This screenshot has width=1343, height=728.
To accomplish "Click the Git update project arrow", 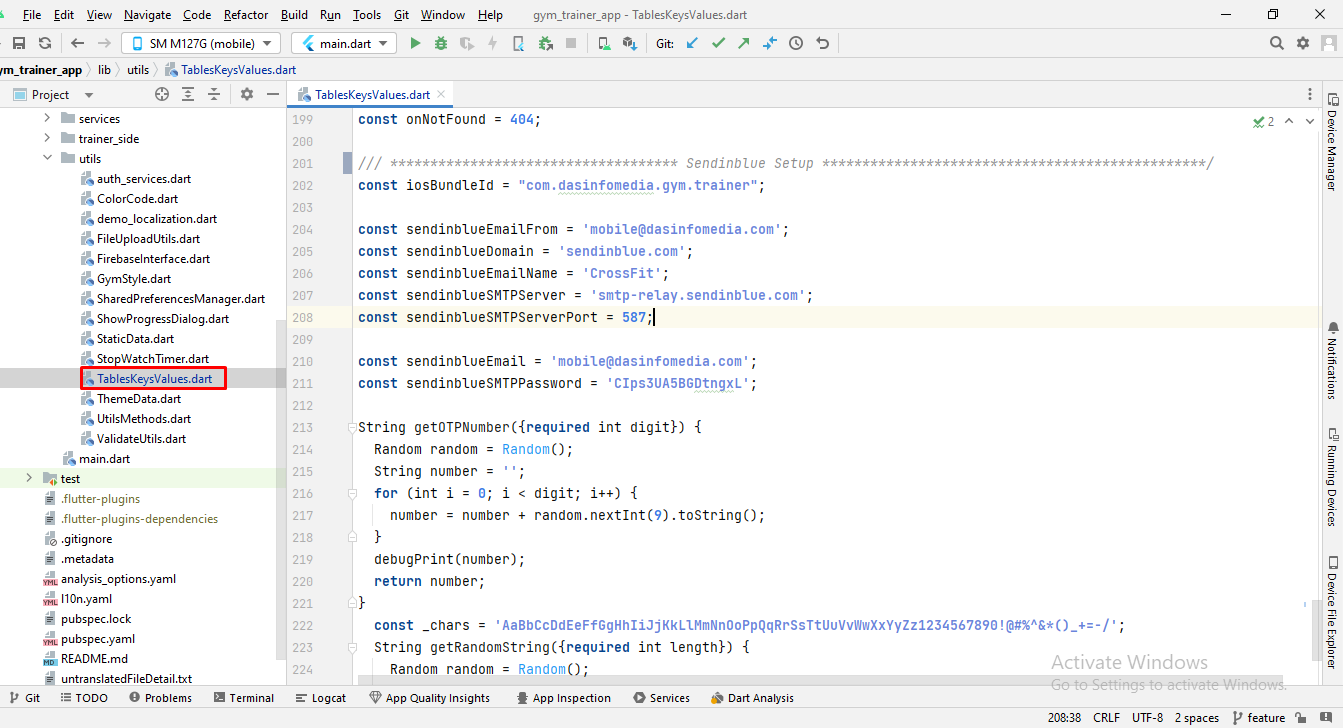I will [x=692, y=43].
